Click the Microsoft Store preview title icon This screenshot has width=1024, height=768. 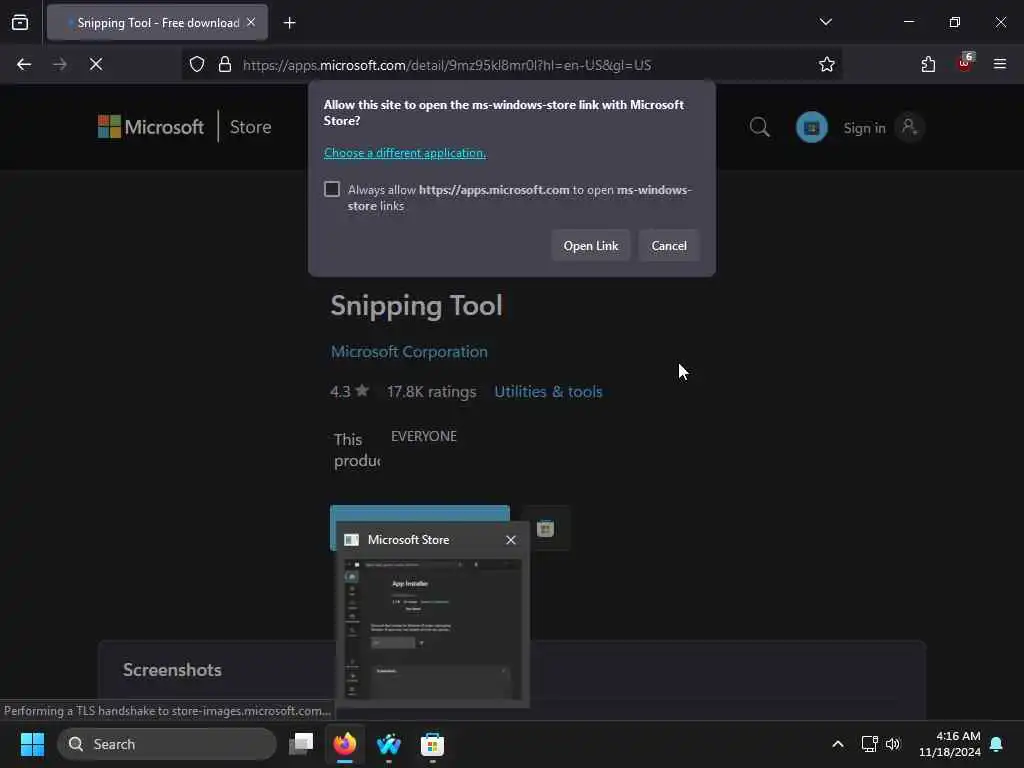point(351,539)
